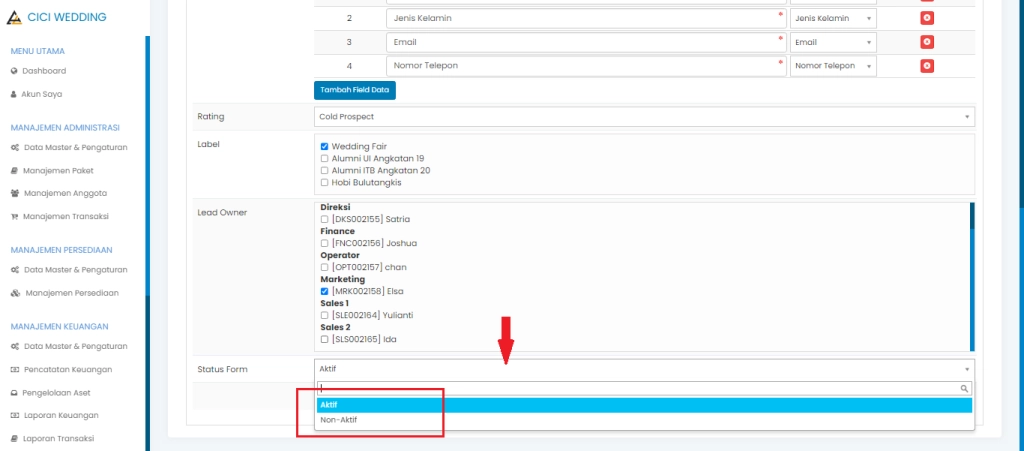Screen dimensions: 1024x451
Task: Check the Alumni UI Angkatan 19 checkbox
Action: (324, 158)
